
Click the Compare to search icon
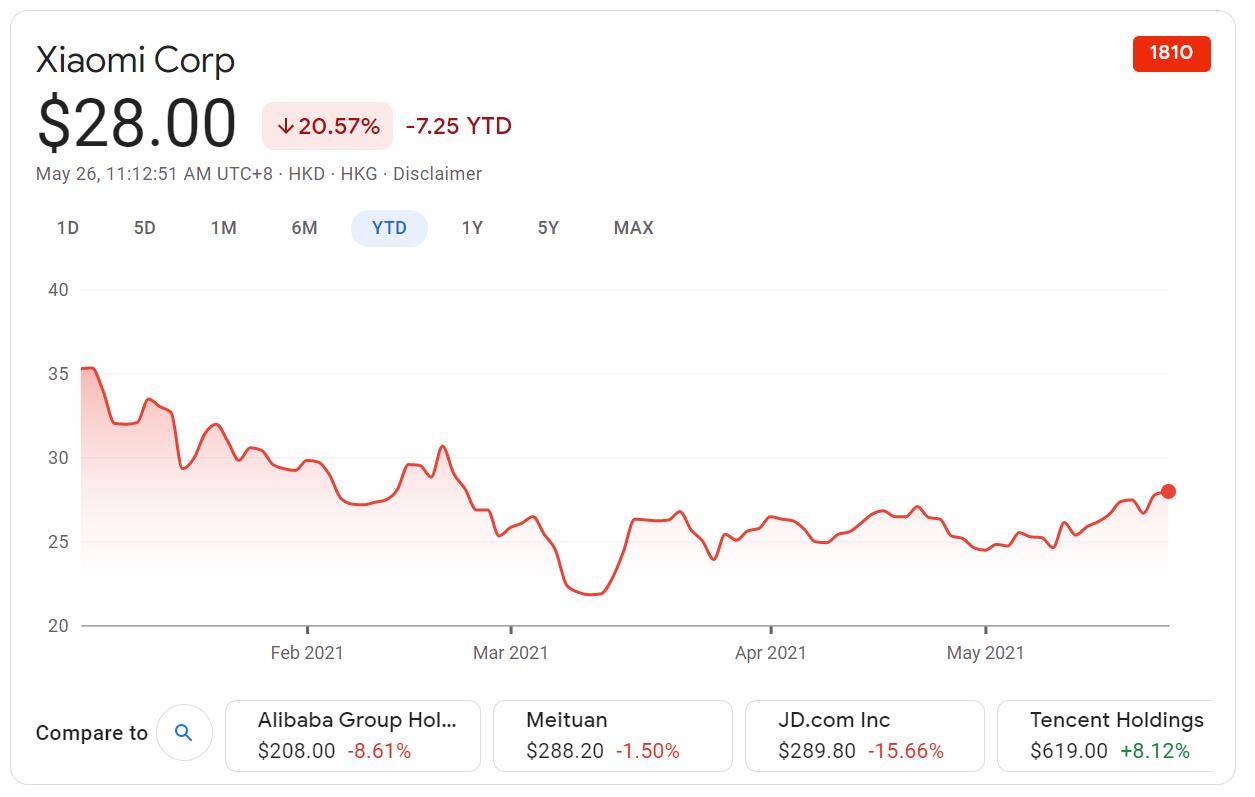click(x=184, y=732)
